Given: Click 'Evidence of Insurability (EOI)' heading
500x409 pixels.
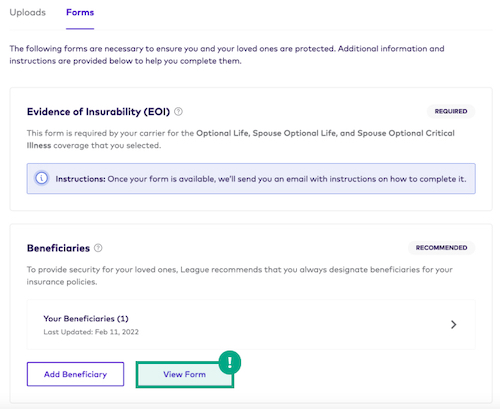Looking at the screenshot, I should [98, 112].
